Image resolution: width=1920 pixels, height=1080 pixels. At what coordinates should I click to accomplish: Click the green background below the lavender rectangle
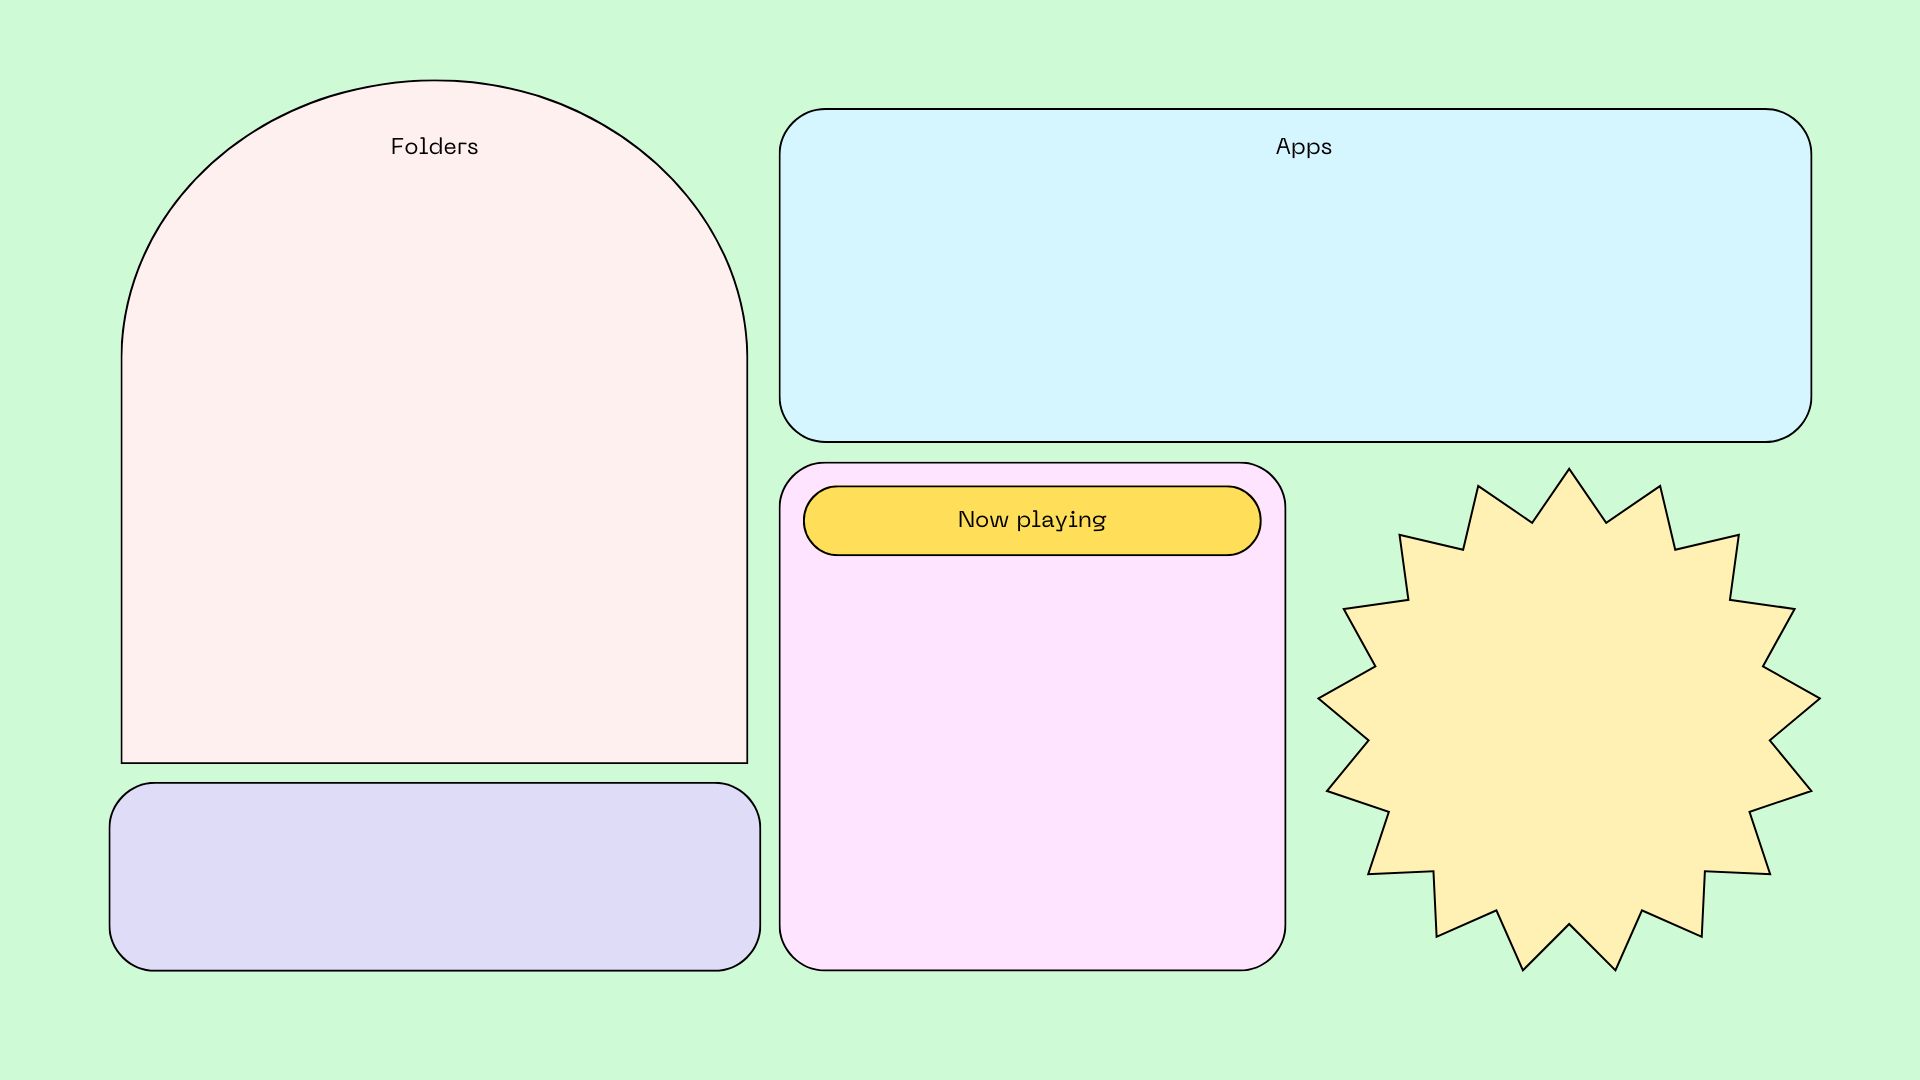pyautogui.click(x=434, y=1025)
